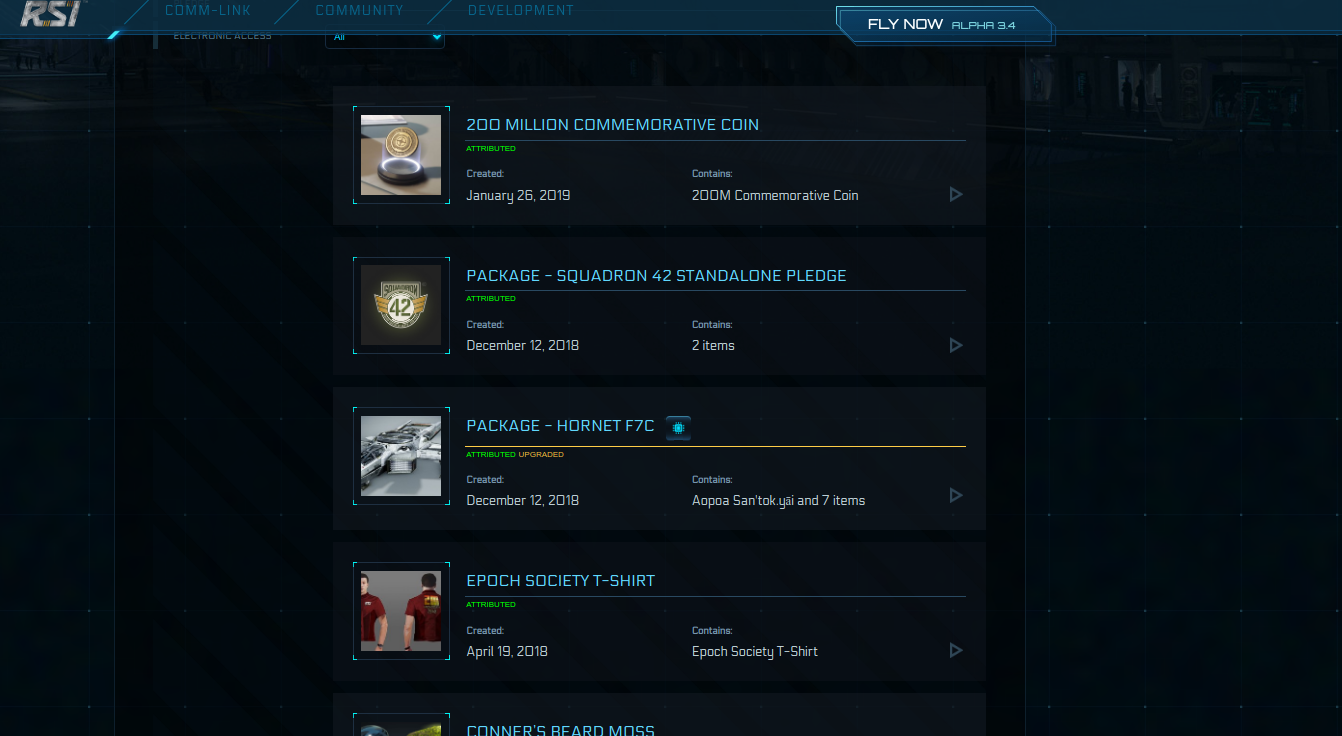Screen dimensions: 1342x736
Task: Open the Conner's Beard Moss thumbnail
Action: (401, 729)
